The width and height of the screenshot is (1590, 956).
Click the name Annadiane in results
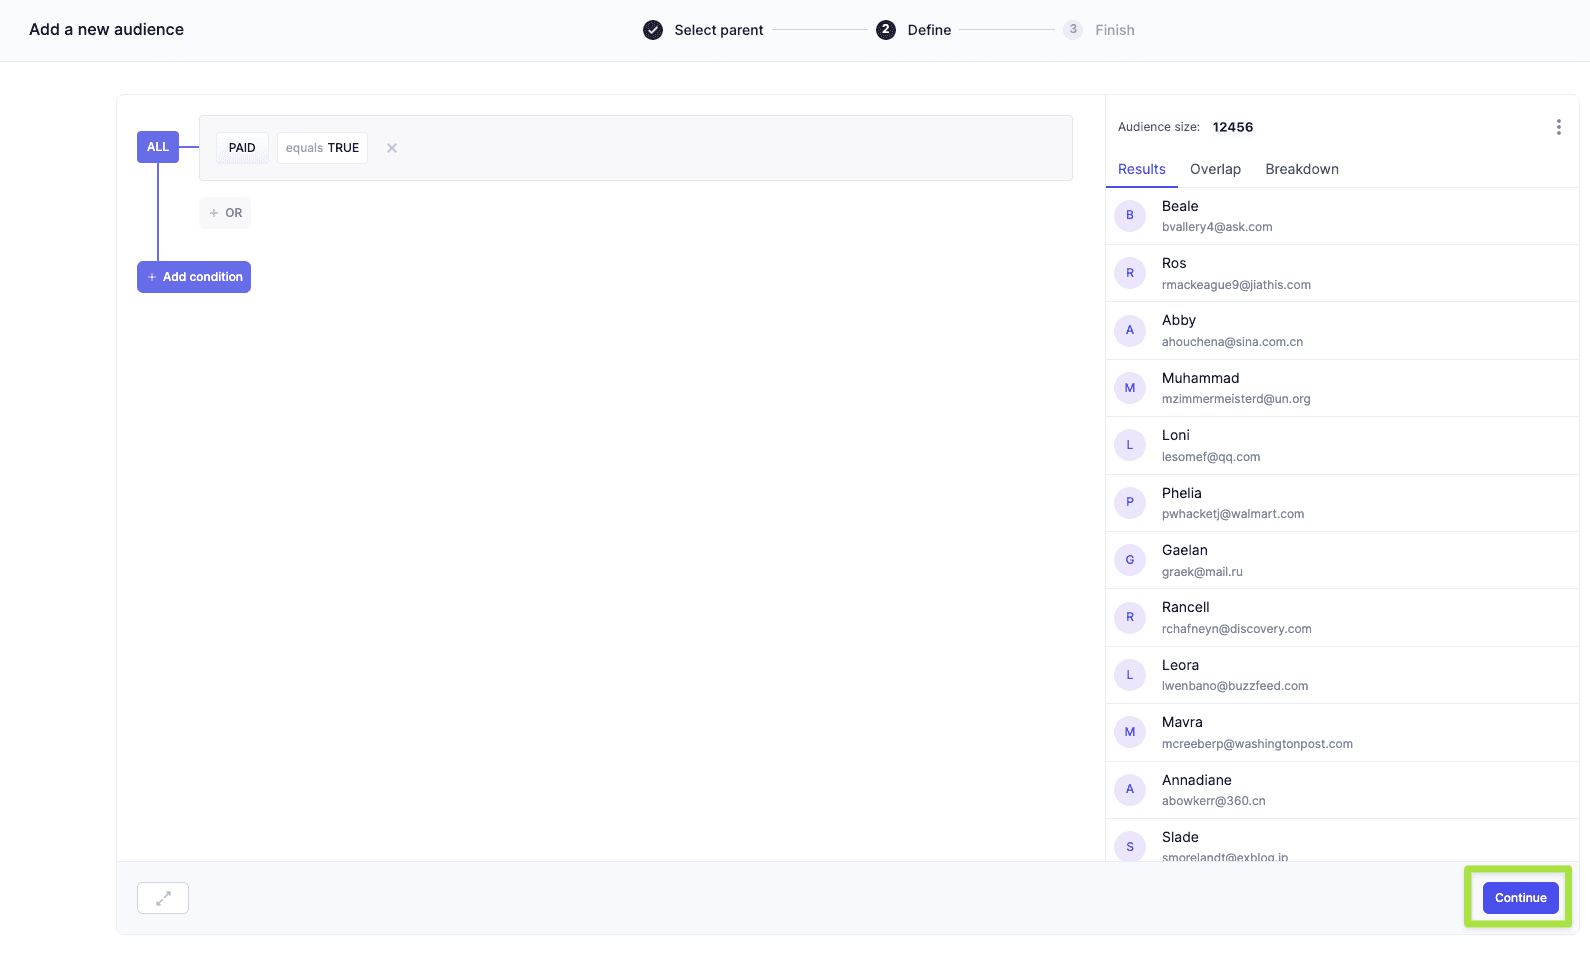click(x=1197, y=780)
